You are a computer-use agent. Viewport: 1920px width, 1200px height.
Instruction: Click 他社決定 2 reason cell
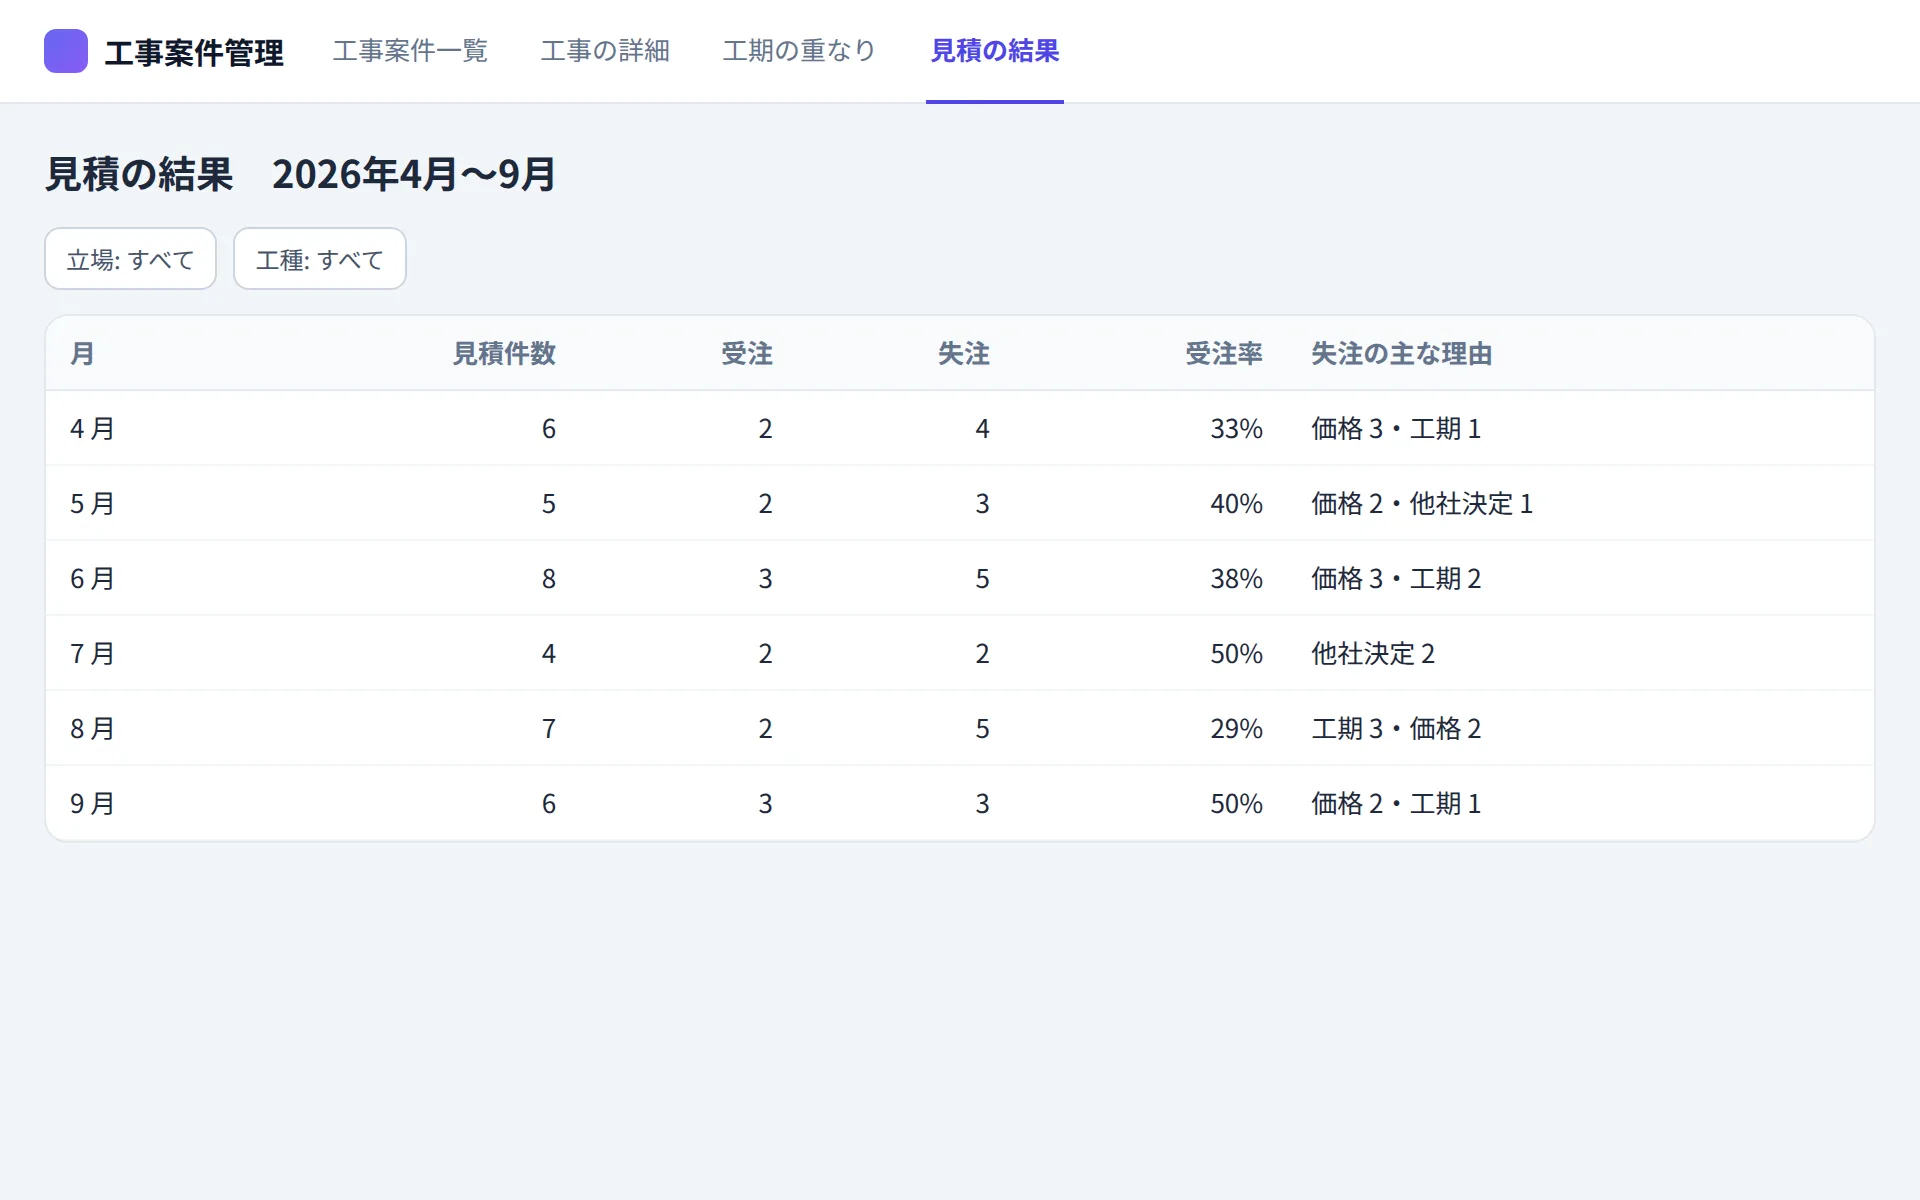pos(1373,654)
